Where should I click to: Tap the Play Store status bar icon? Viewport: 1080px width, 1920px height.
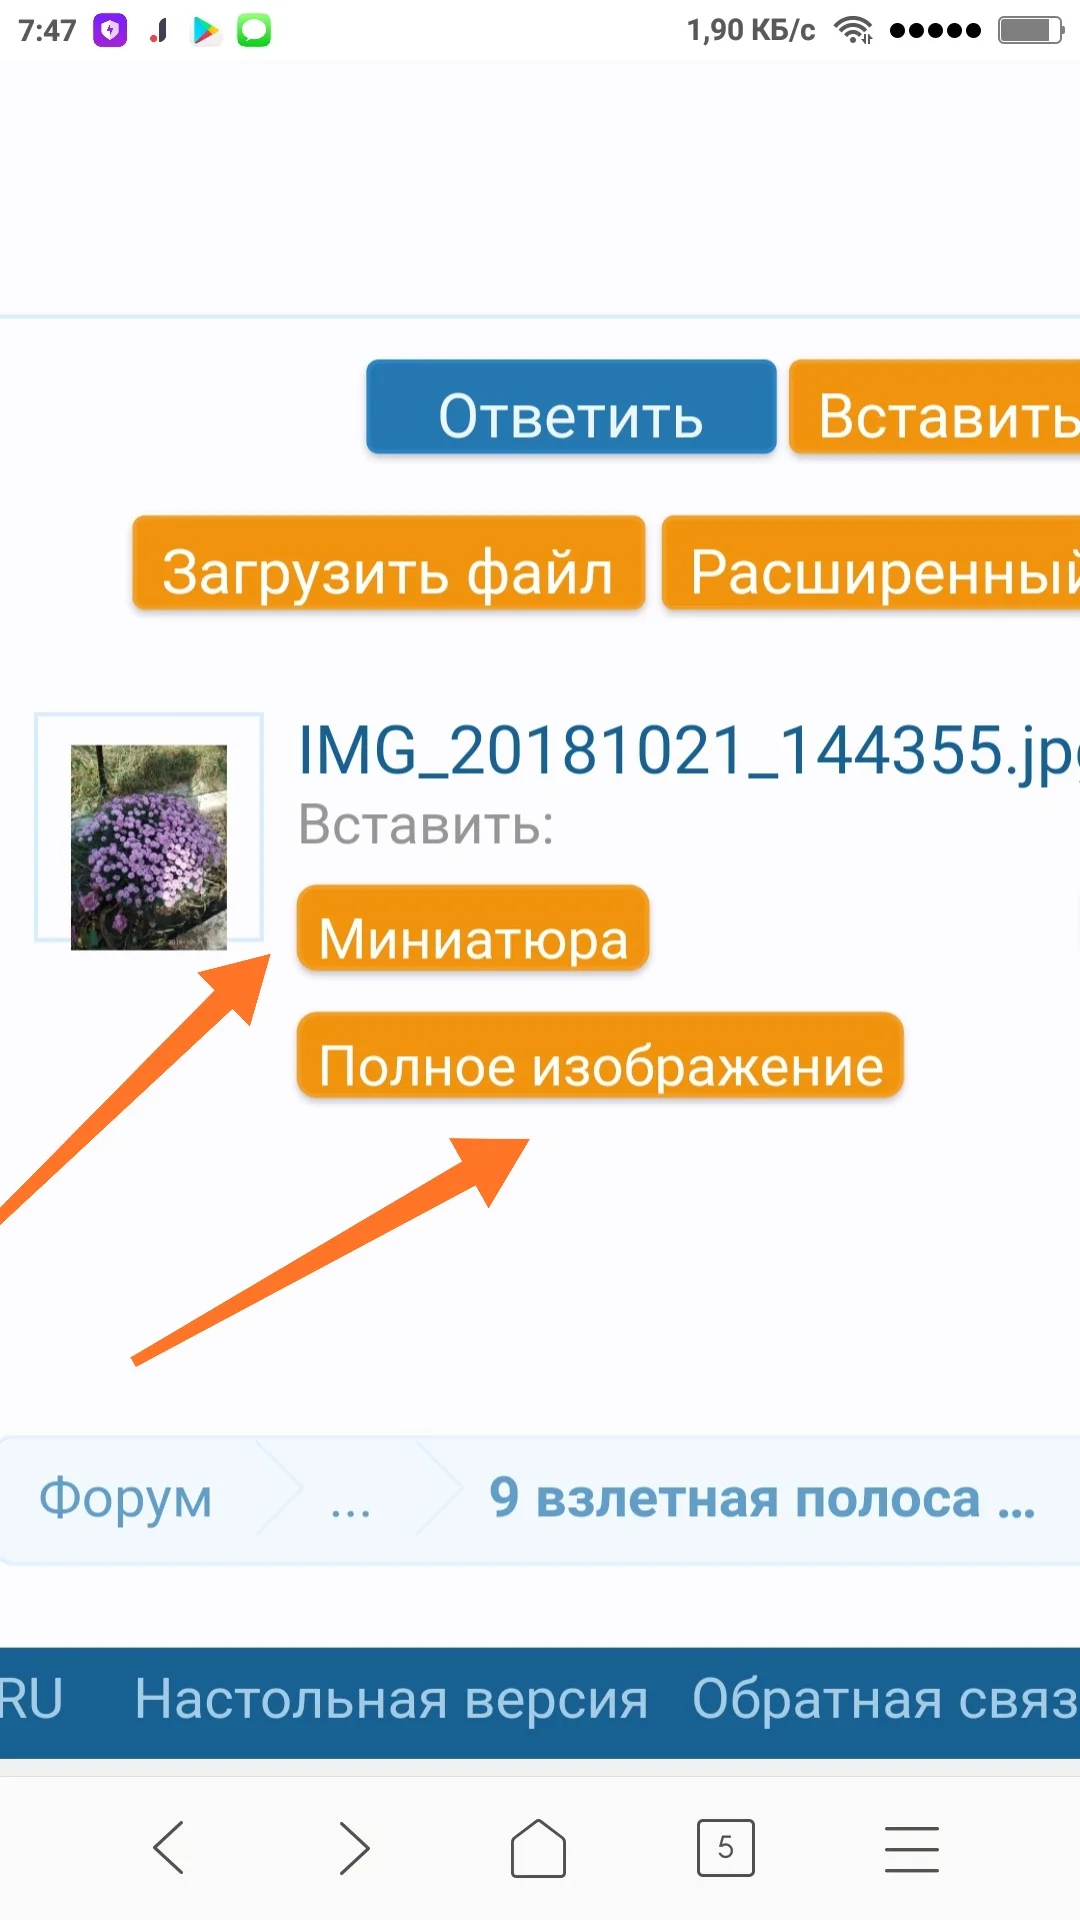click(206, 31)
